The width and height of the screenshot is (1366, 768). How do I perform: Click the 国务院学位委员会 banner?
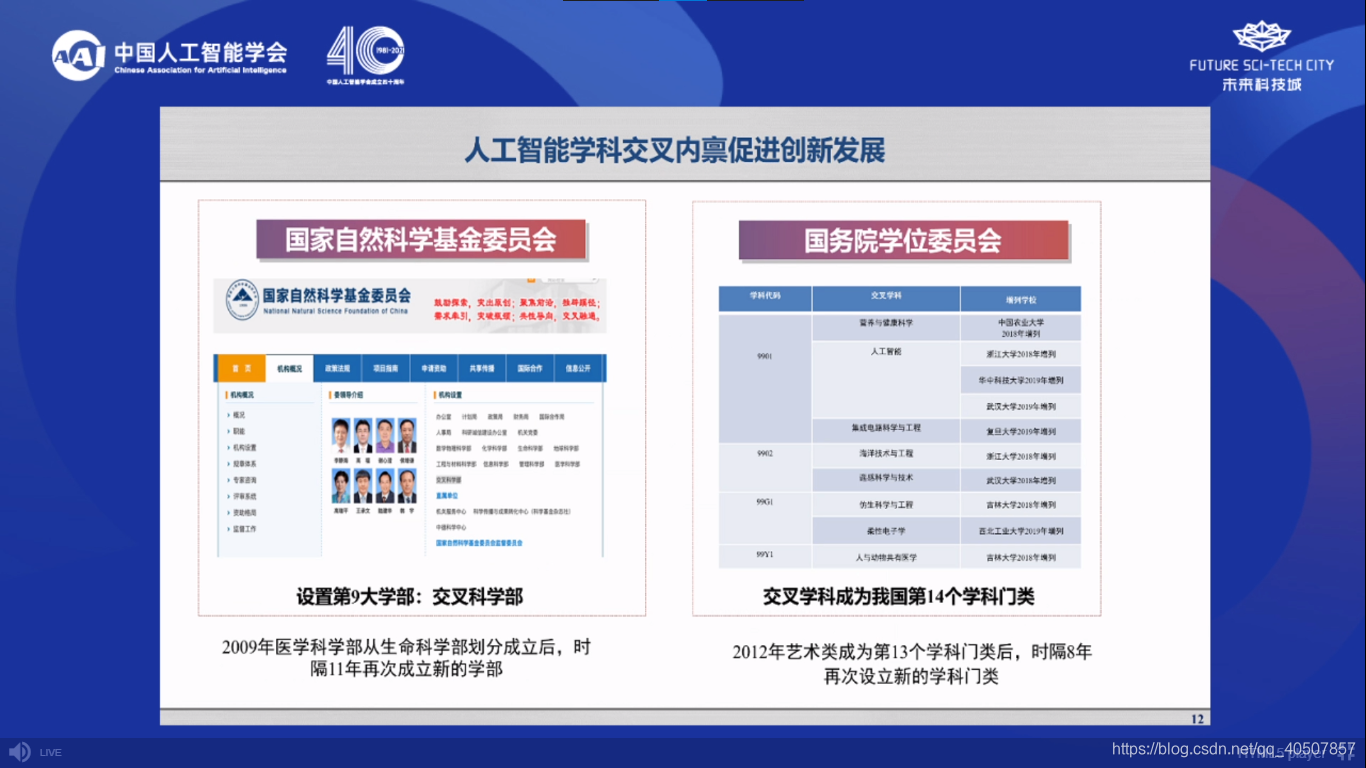coord(903,241)
